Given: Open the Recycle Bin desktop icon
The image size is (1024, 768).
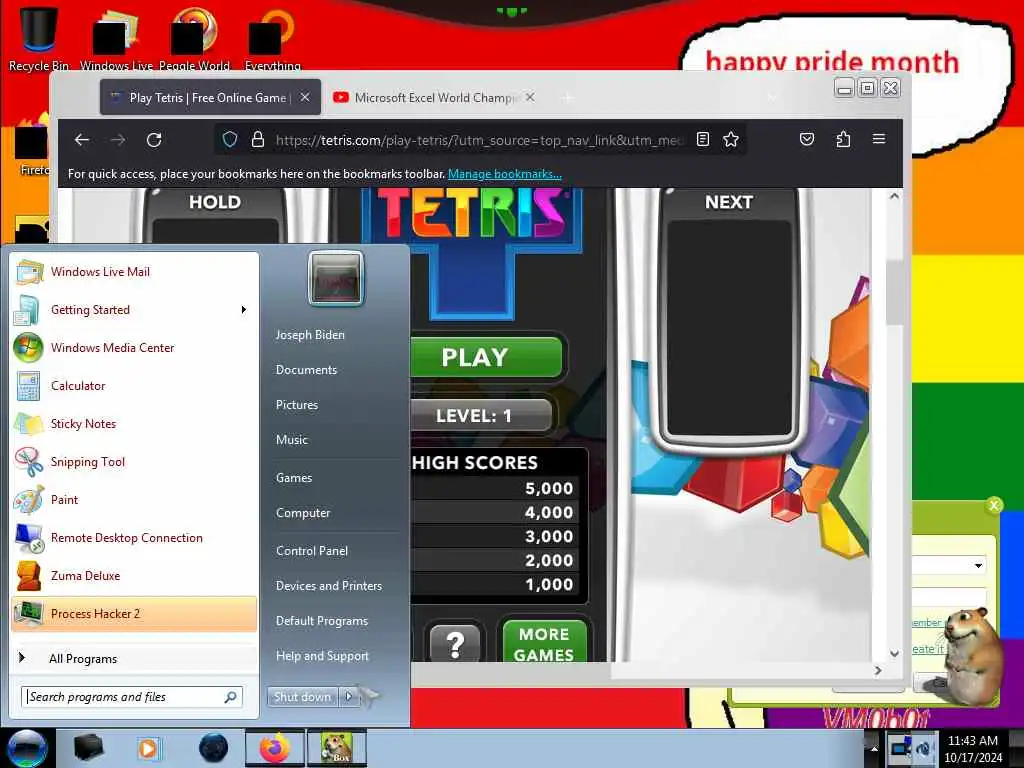Looking at the screenshot, I should pyautogui.click(x=38, y=38).
